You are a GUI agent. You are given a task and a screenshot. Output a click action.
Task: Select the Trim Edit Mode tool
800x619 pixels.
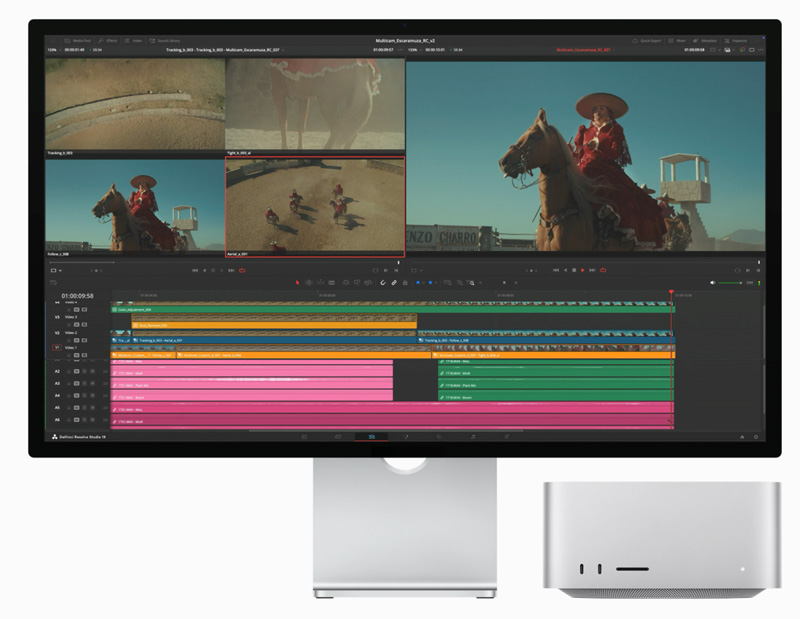(x=309, y=283)
